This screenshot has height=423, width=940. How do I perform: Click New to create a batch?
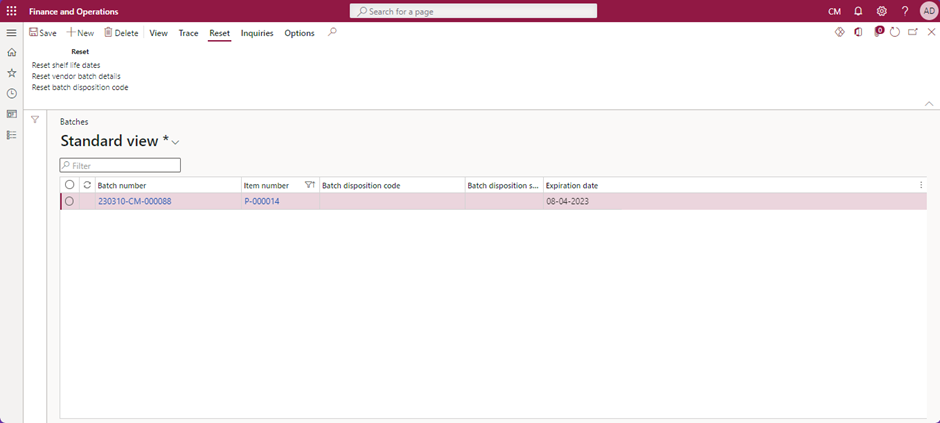tap(80, 33)
